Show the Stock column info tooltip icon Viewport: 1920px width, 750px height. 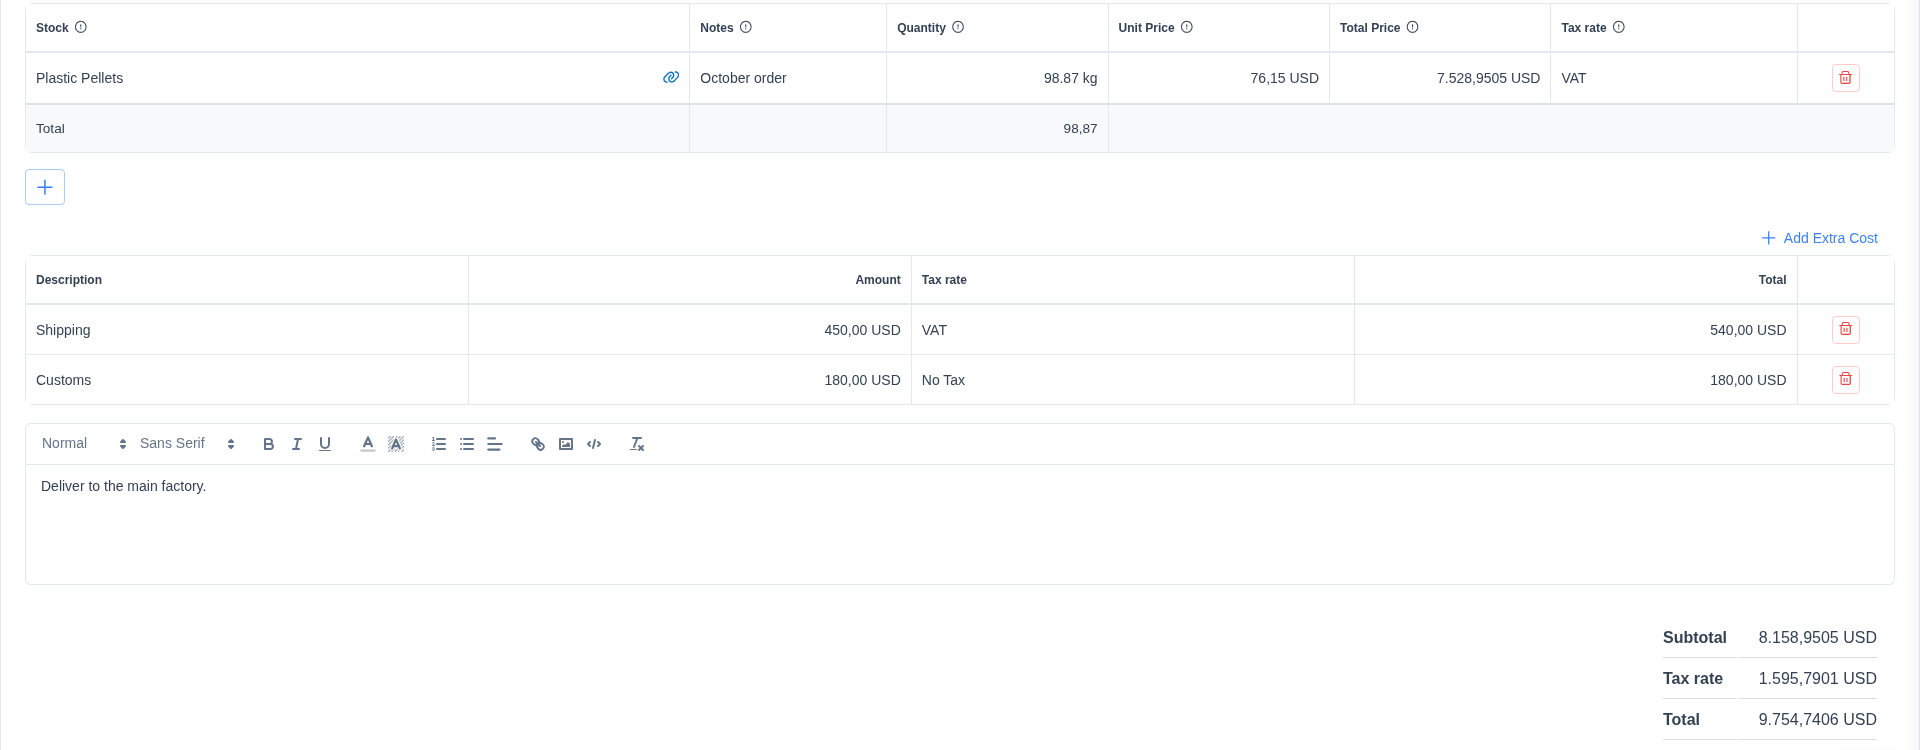coord(81,27)
